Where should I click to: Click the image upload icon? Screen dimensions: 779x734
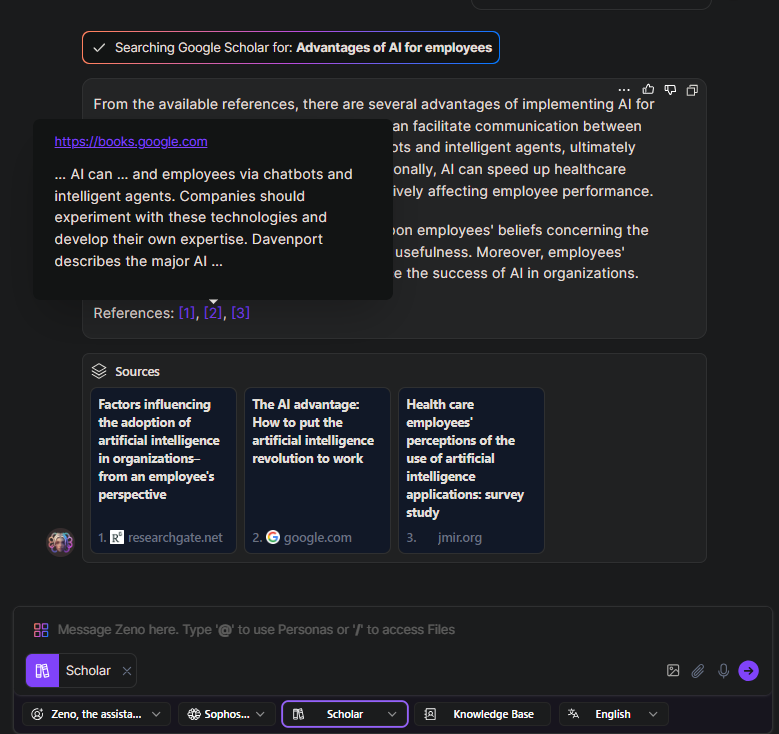click(673, 670)
